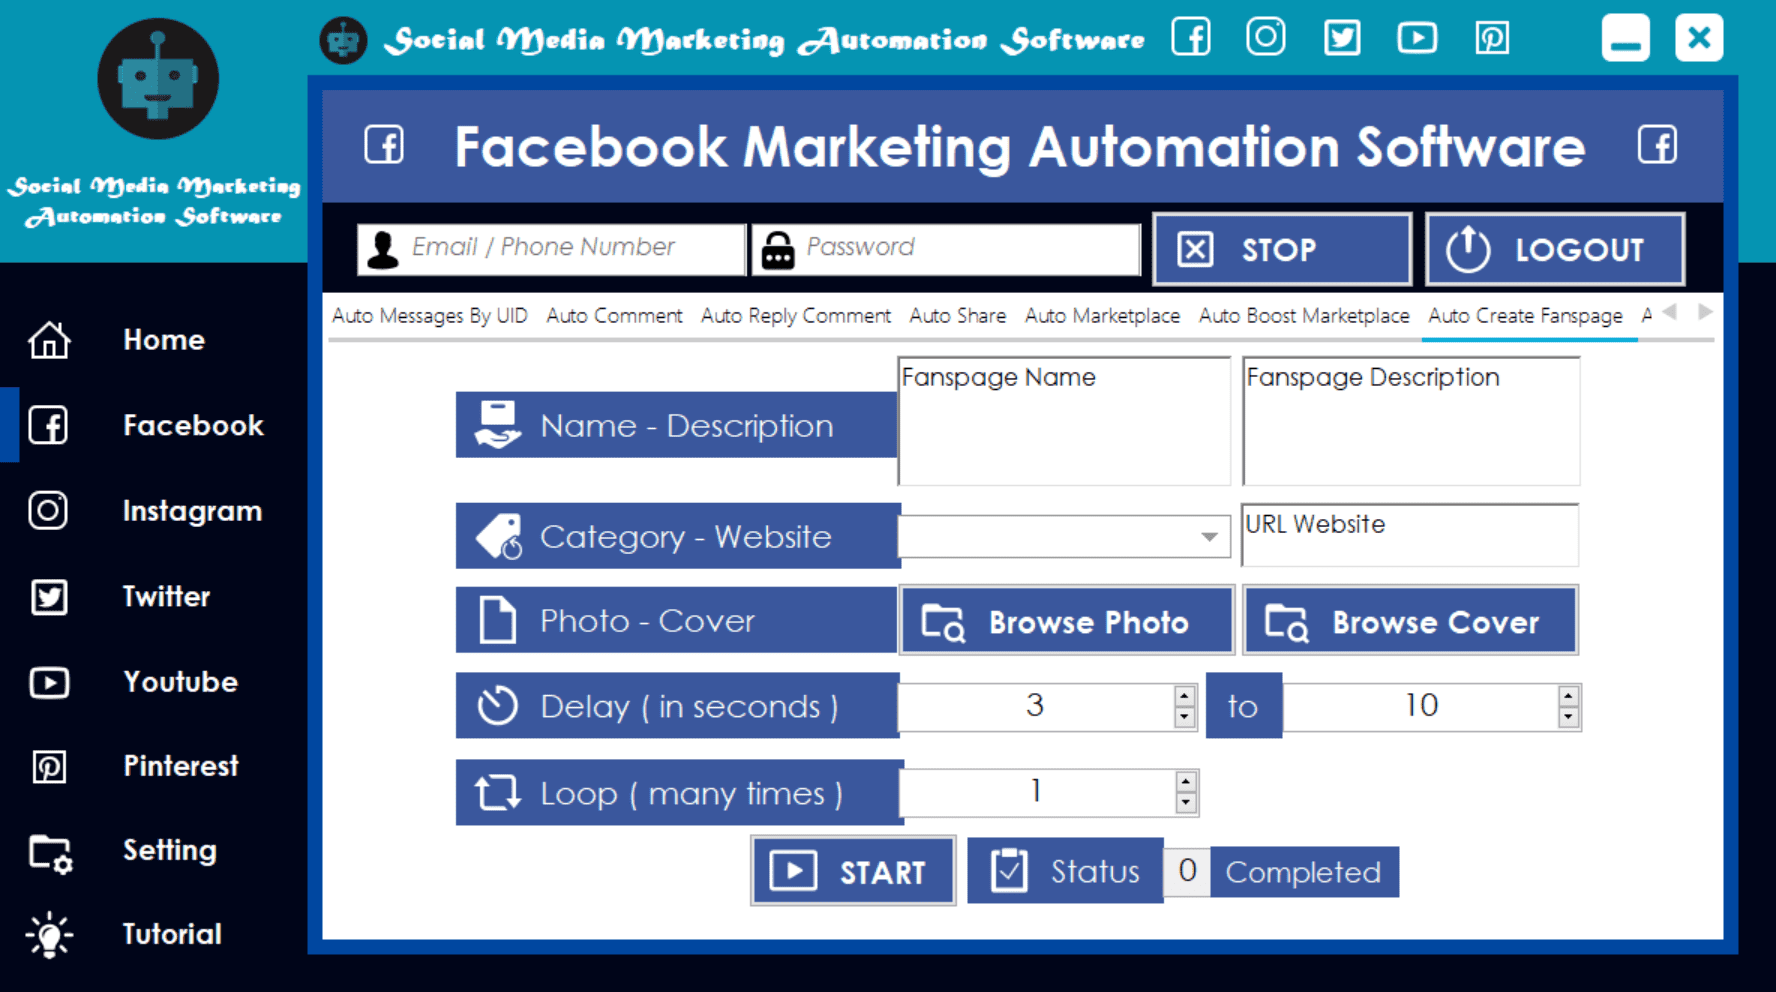This screenshot has width=1776, height=992.
Task: Open the Facebook section in the sidebar
Action: [154, 425]
